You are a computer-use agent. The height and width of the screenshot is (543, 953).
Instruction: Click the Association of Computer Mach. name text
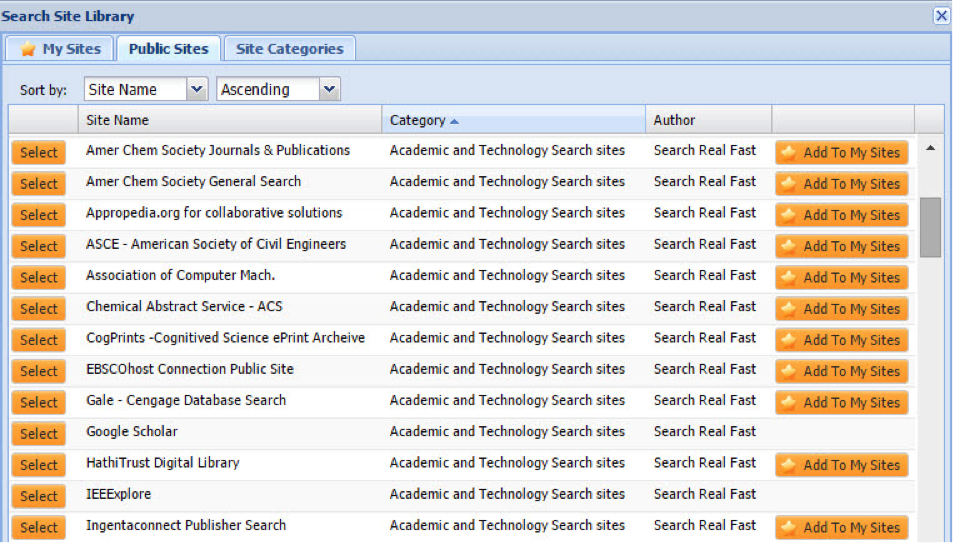(181, 275)
